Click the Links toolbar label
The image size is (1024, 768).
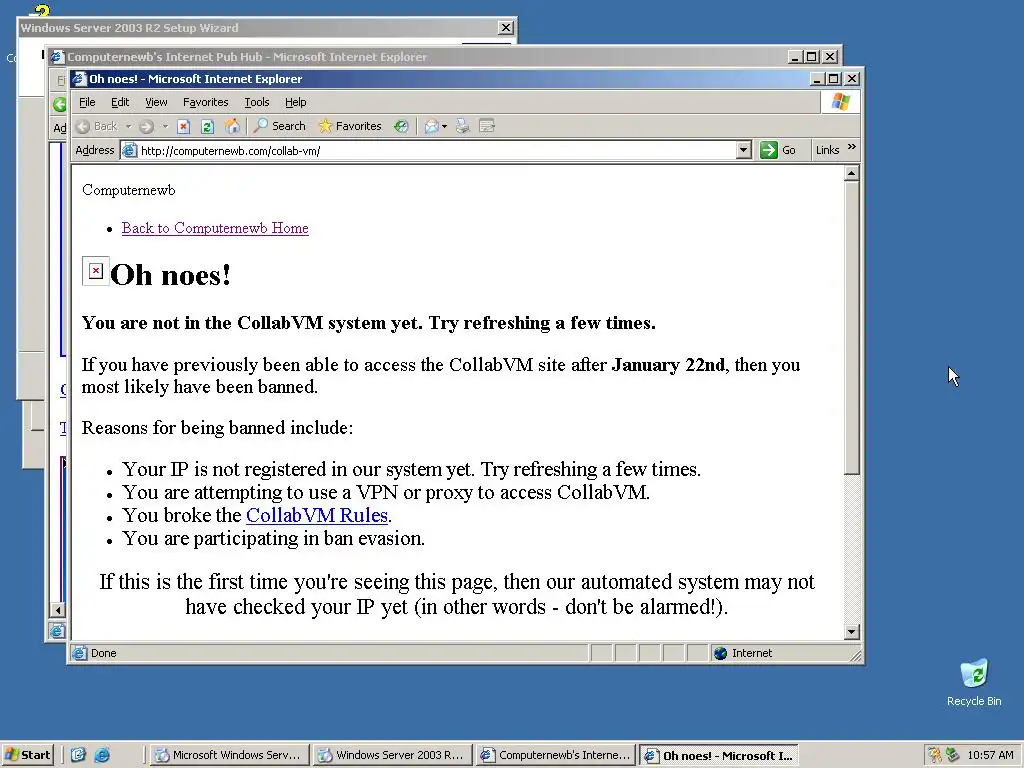tap(827, 150)
